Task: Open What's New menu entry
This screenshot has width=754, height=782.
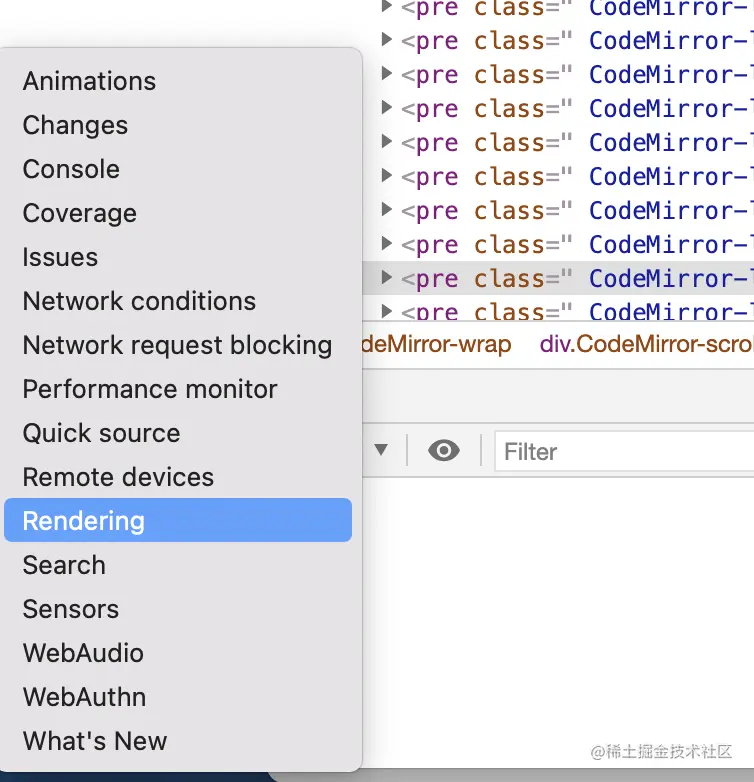Action: click(95, 741)
